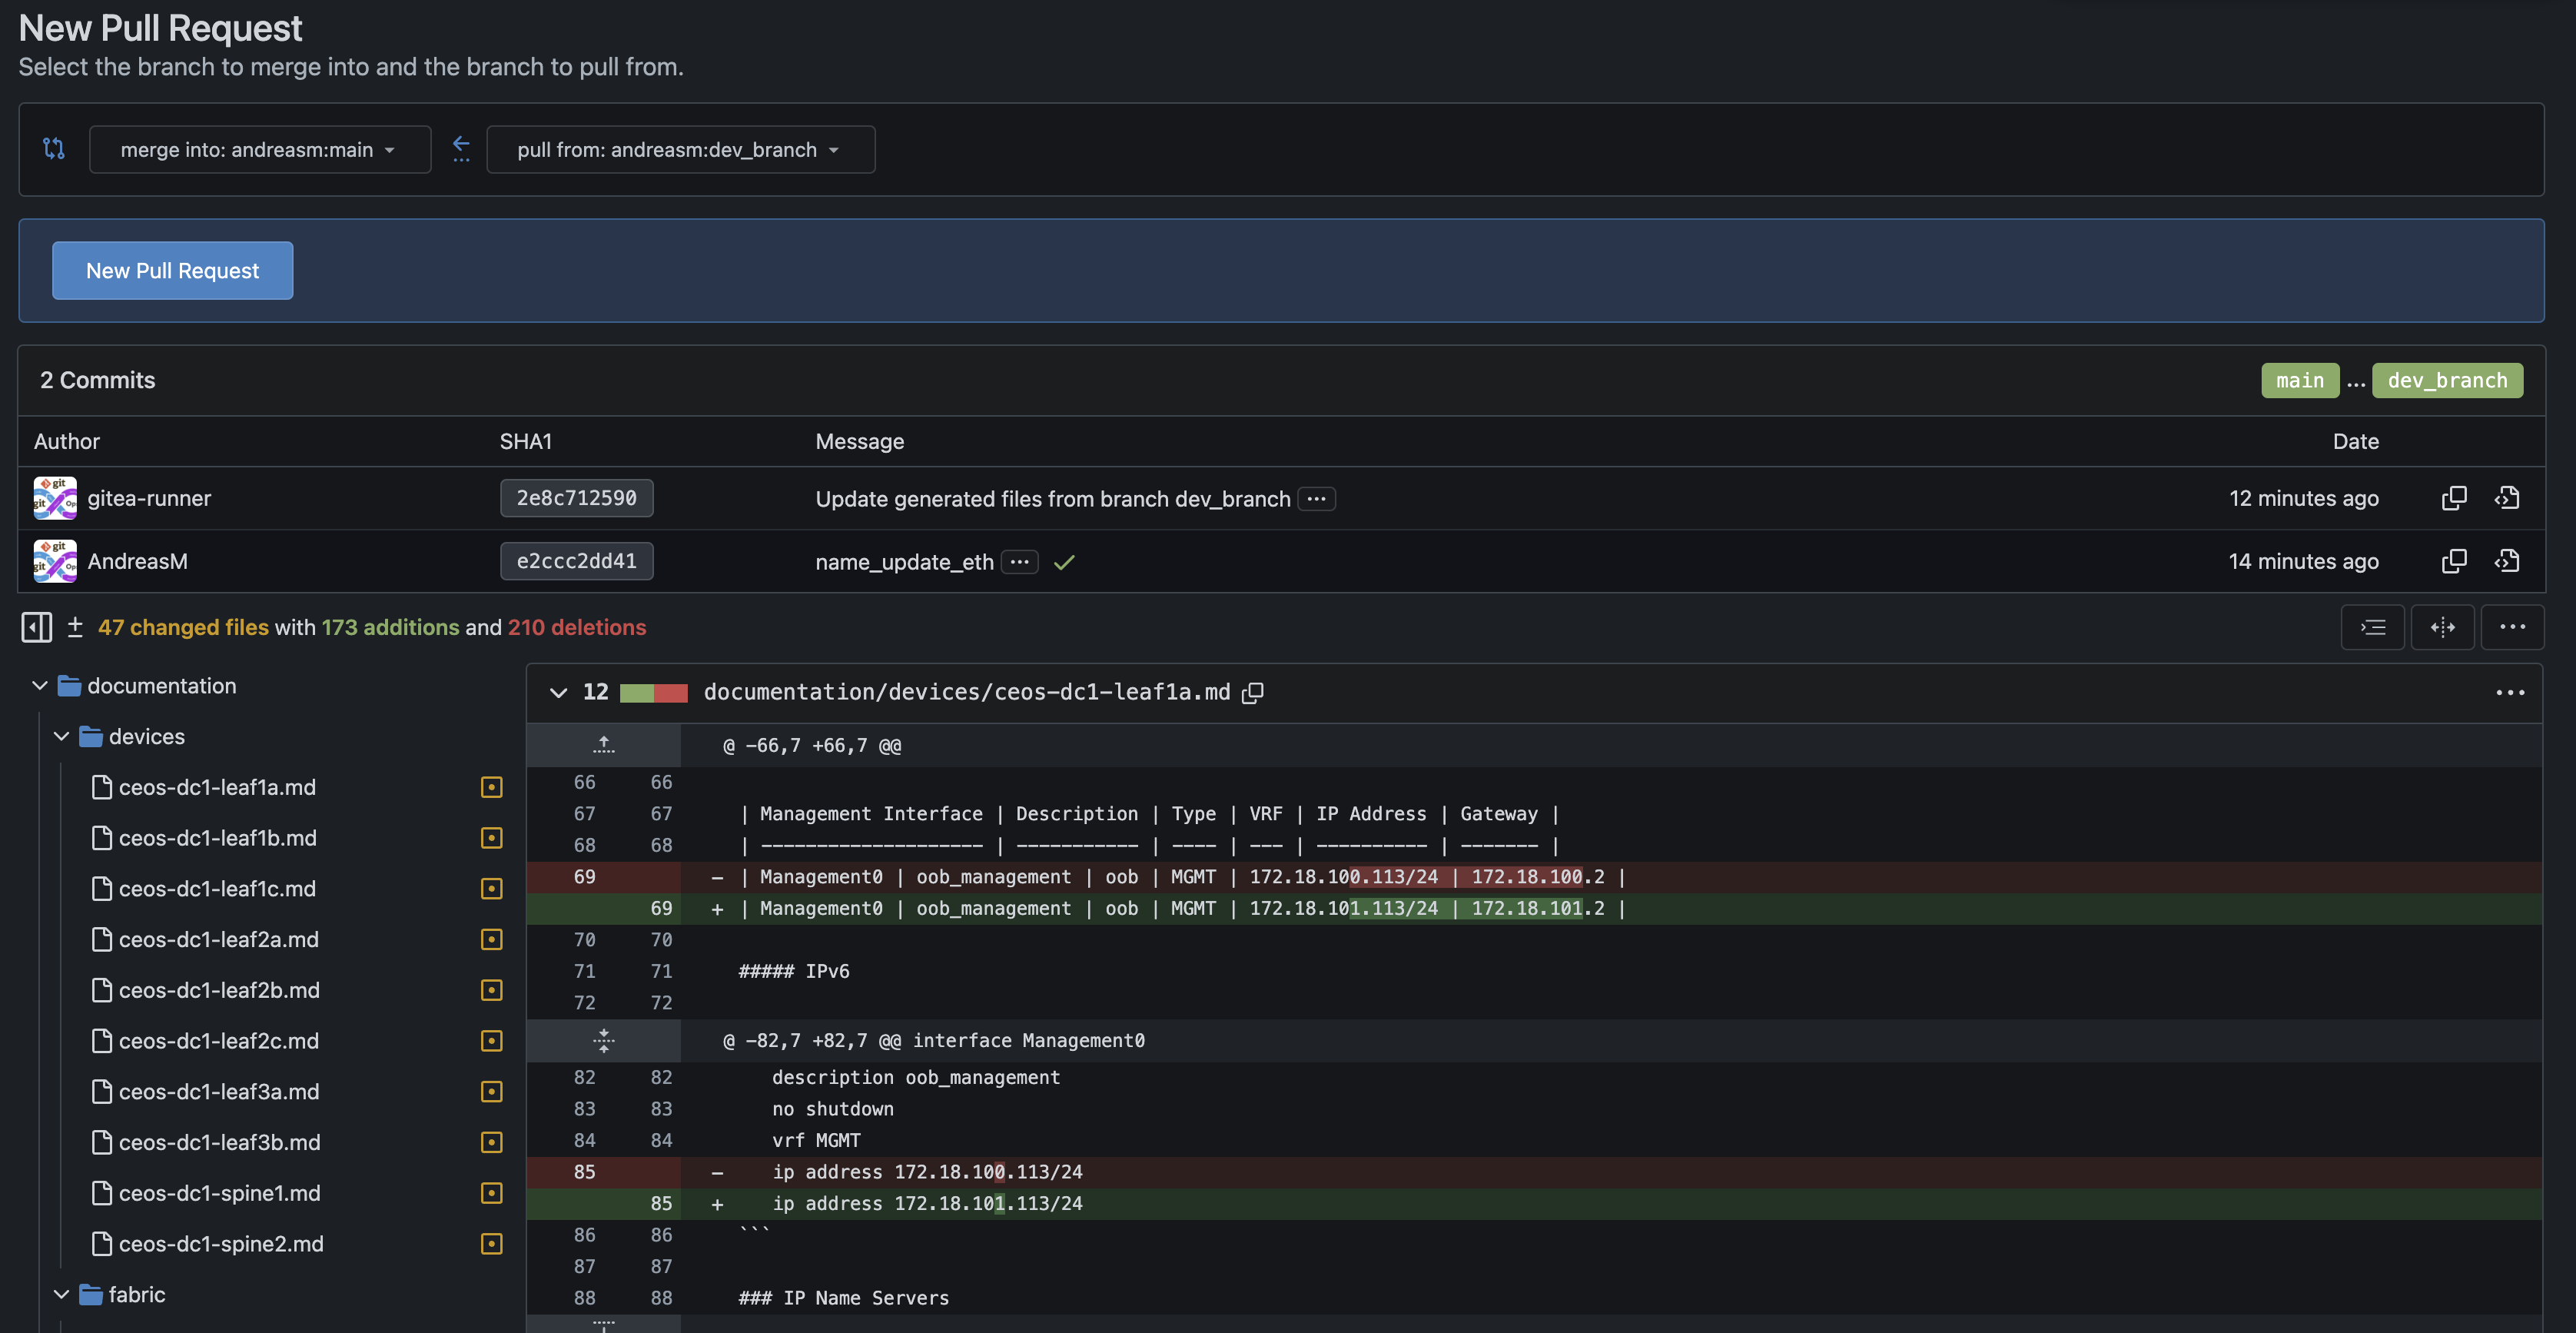The width and height of the screenshot is (2576, 1333).
Task: Copy SHA of gitea-runner commit
Action: [x=2454, y=498]
